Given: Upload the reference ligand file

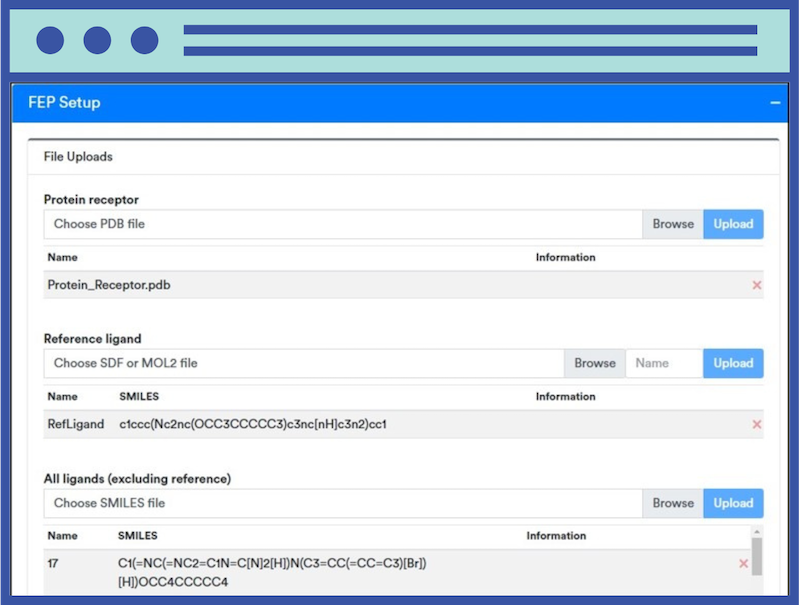Looking at the screenshot, I should click(x=733, y=363).
